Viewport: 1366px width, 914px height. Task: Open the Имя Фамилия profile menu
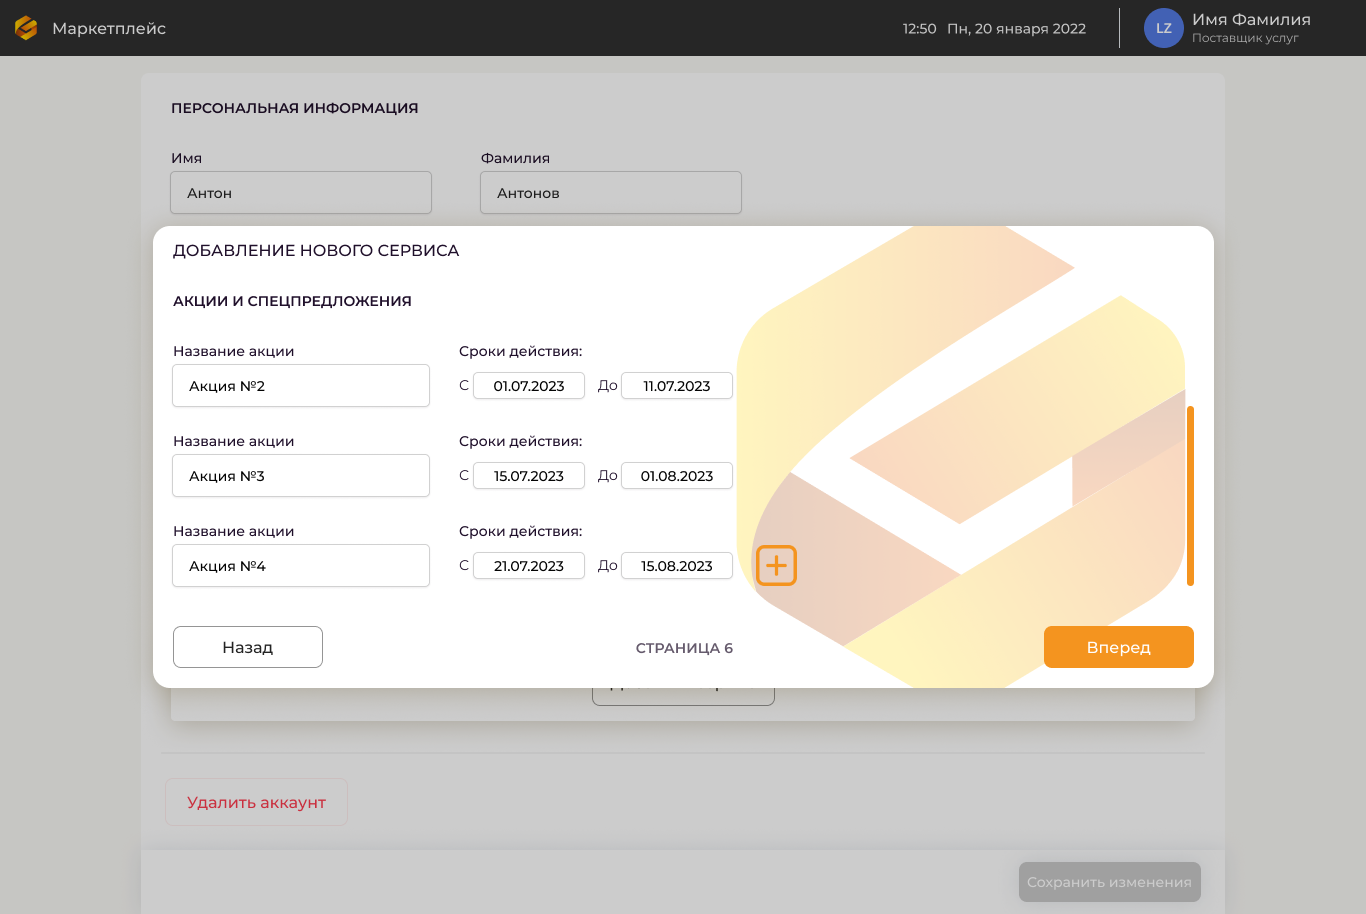[1250, 28]
